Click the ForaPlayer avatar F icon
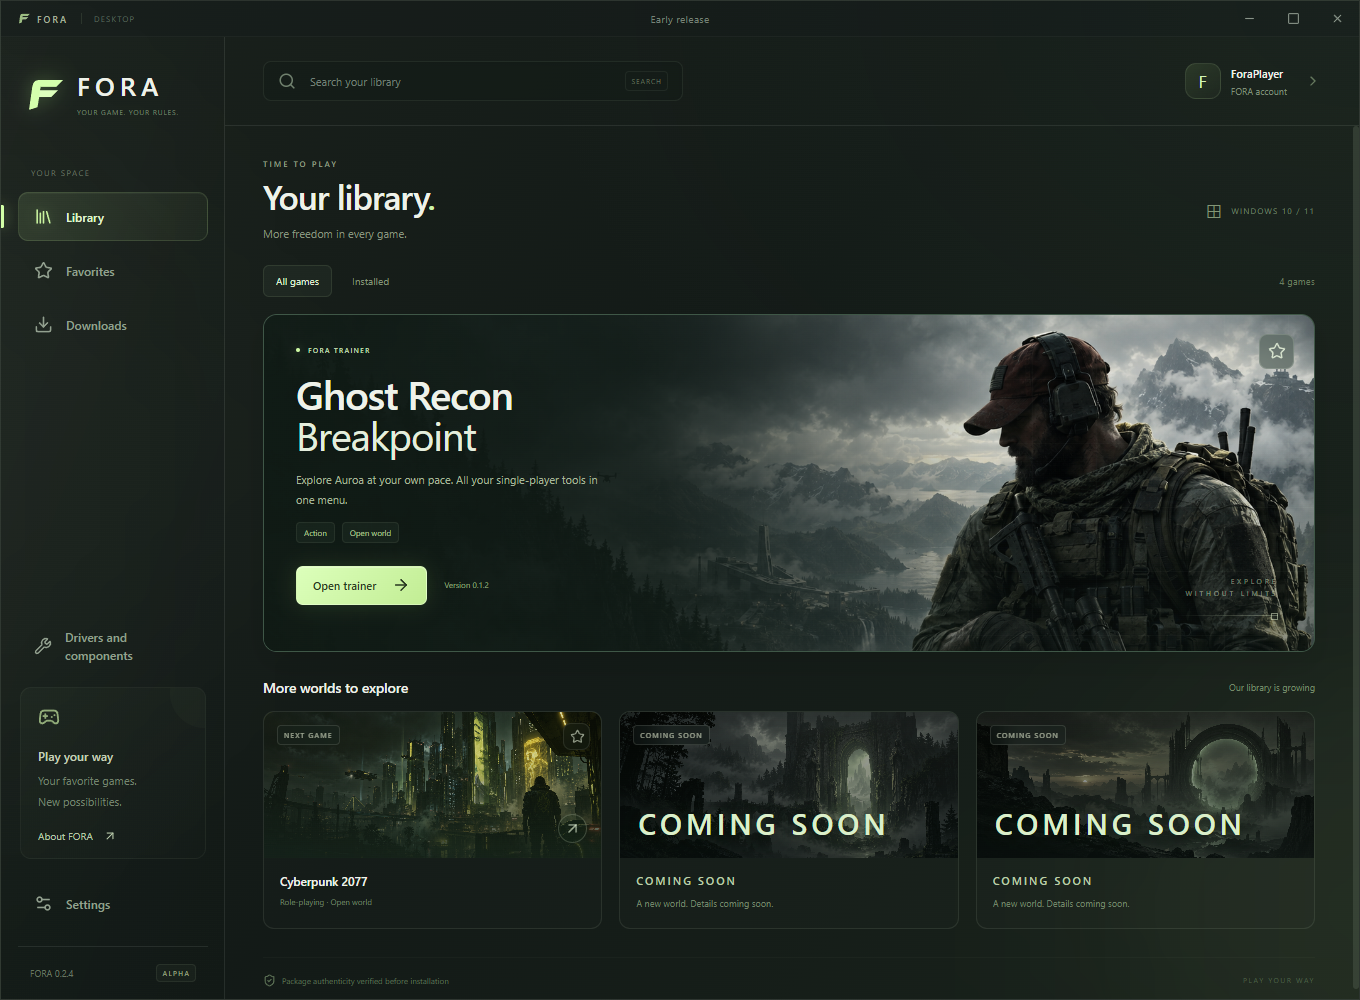The image size is (1360, 1000). (x=1203, y=81)
